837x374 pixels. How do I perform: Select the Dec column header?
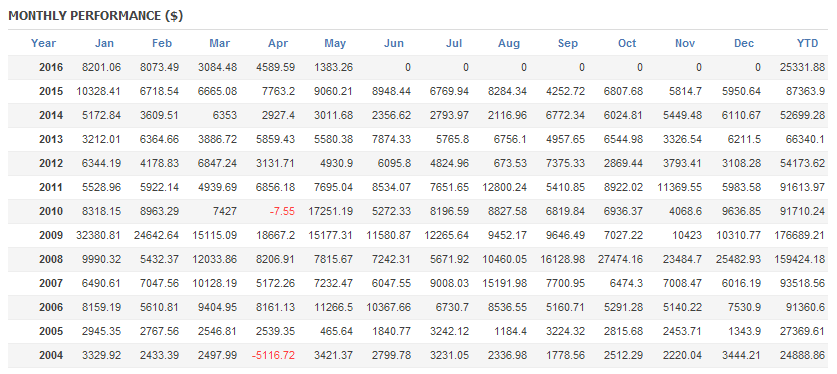pos(744,44)
